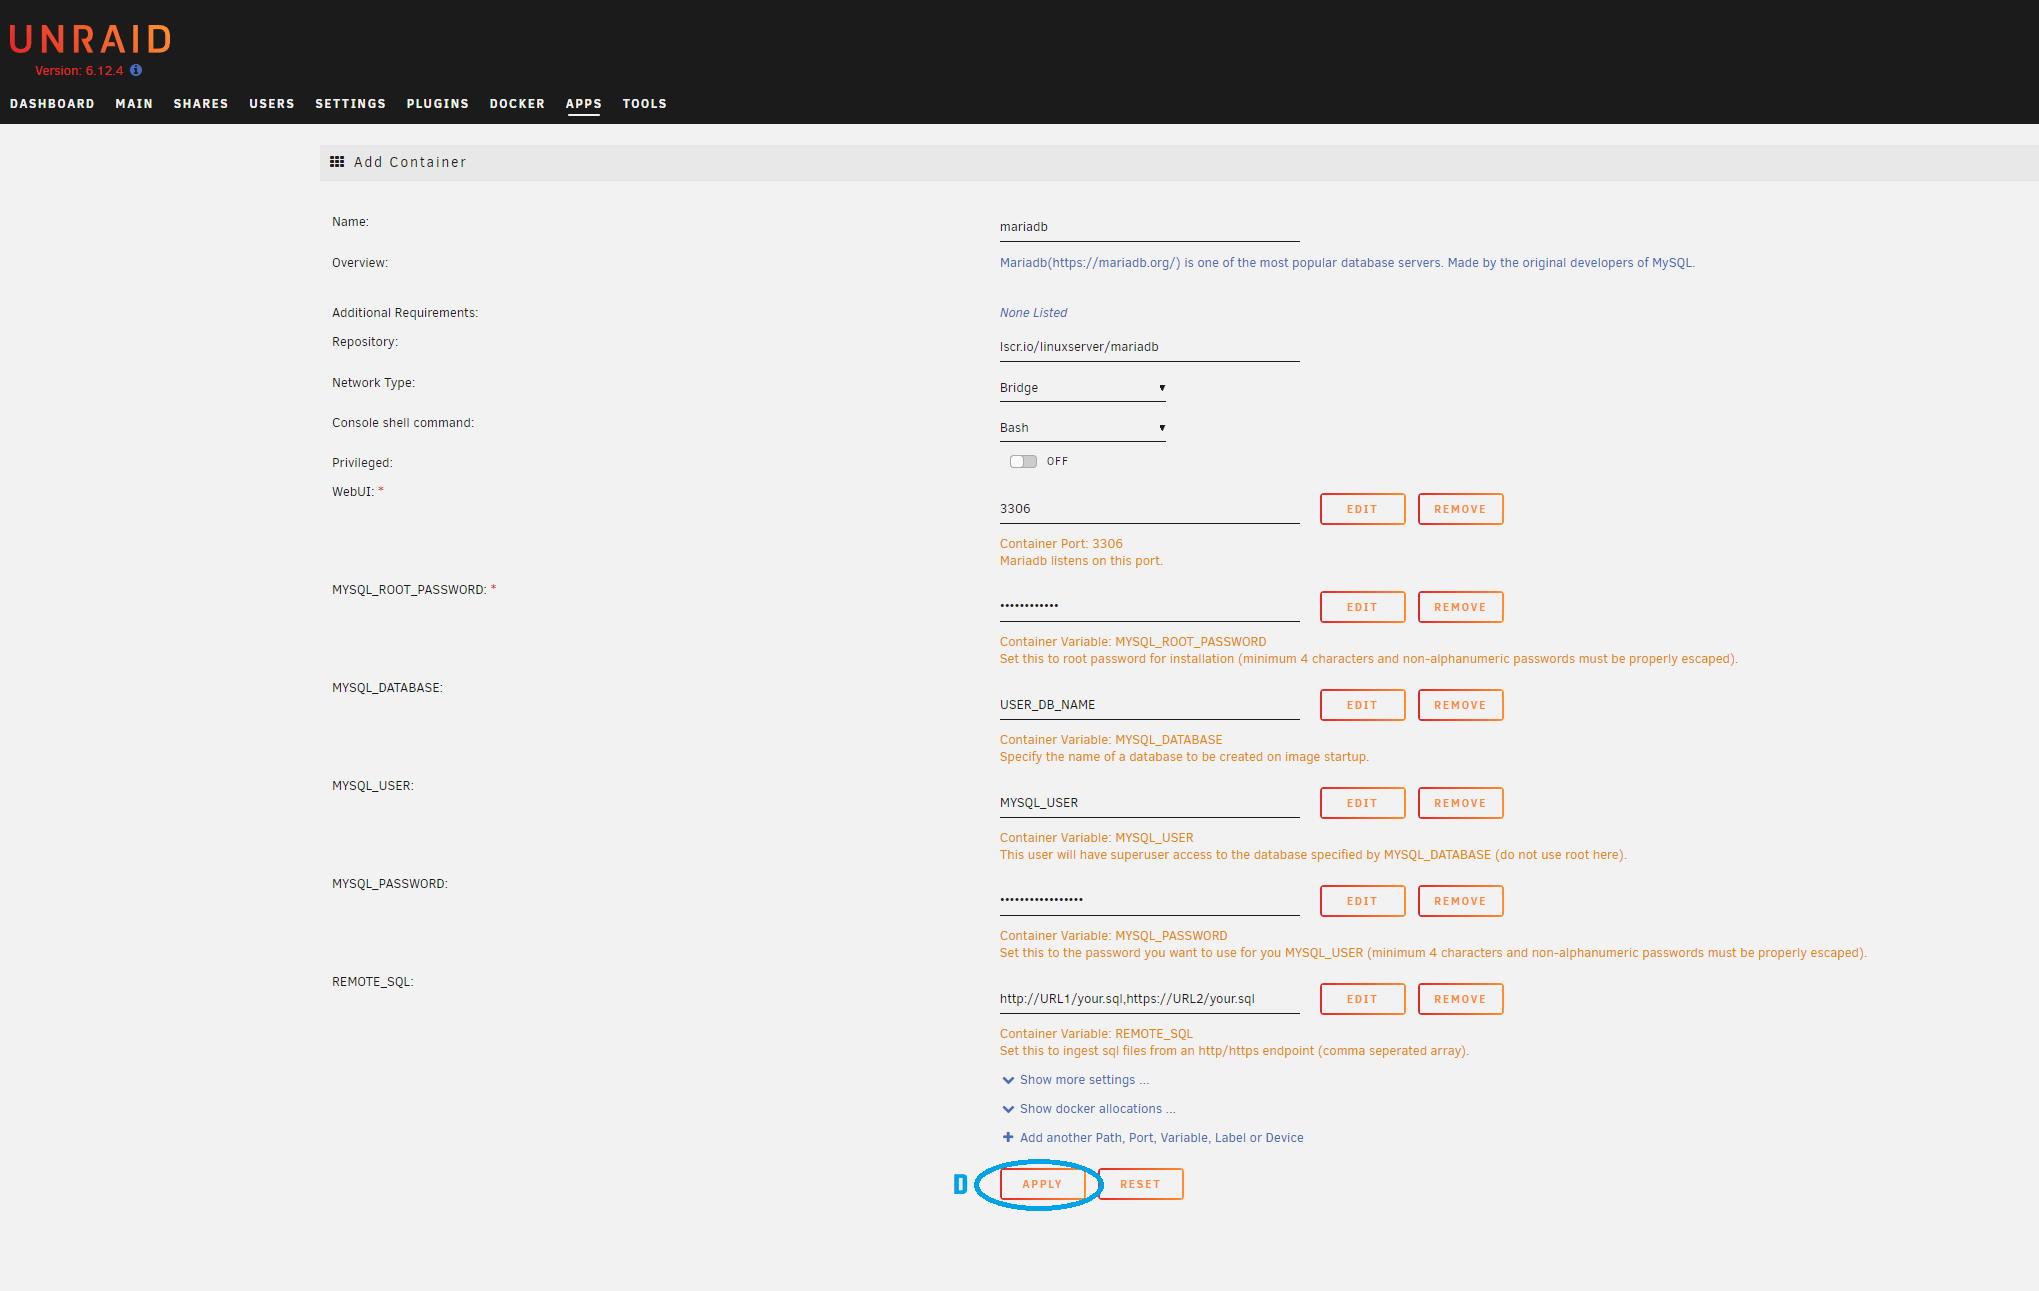Click the plus icon to add another path
This screenshot has height=1291, width=2039.
pos(1008,1137)
